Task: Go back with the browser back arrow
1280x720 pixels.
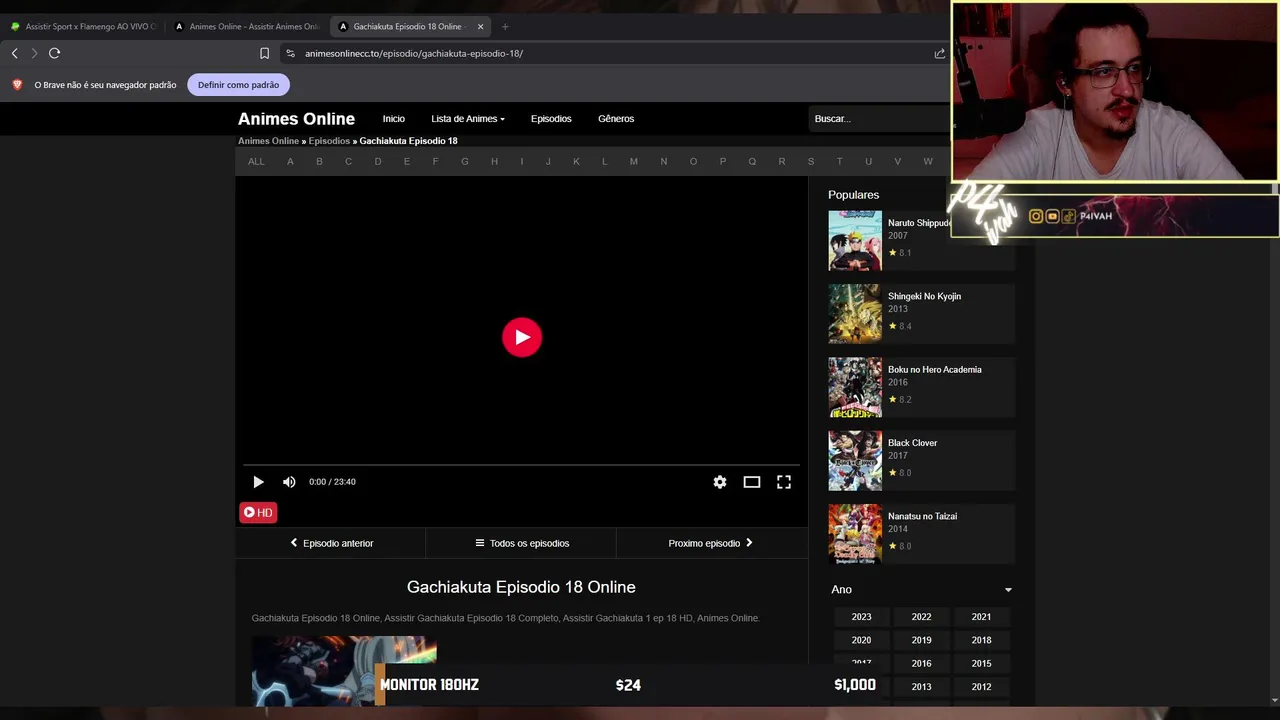Action: pyautogui.click(x=14, y=53)
